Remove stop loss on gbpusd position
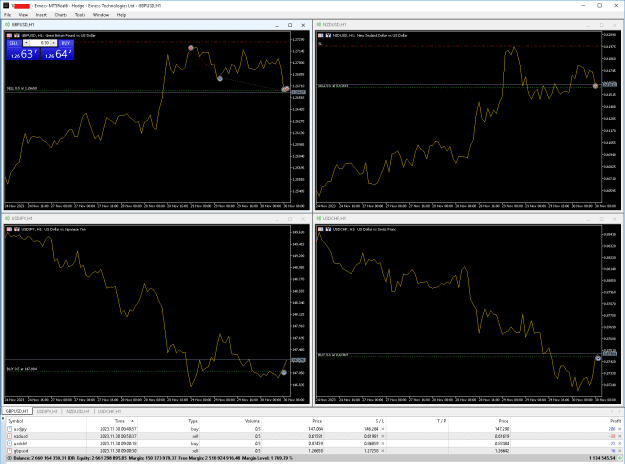 pyautogui.click(x=383, y=451)
